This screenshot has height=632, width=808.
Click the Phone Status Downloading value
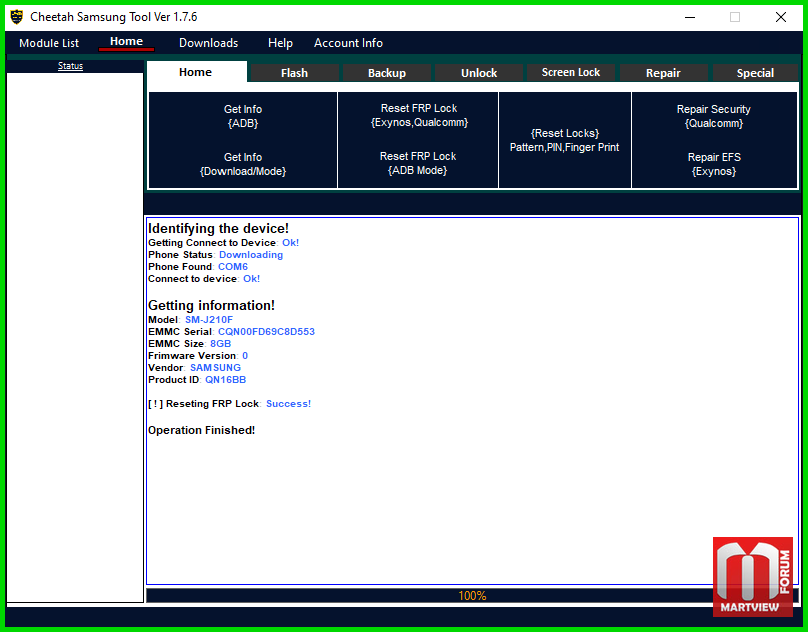(x=251, y=255)
